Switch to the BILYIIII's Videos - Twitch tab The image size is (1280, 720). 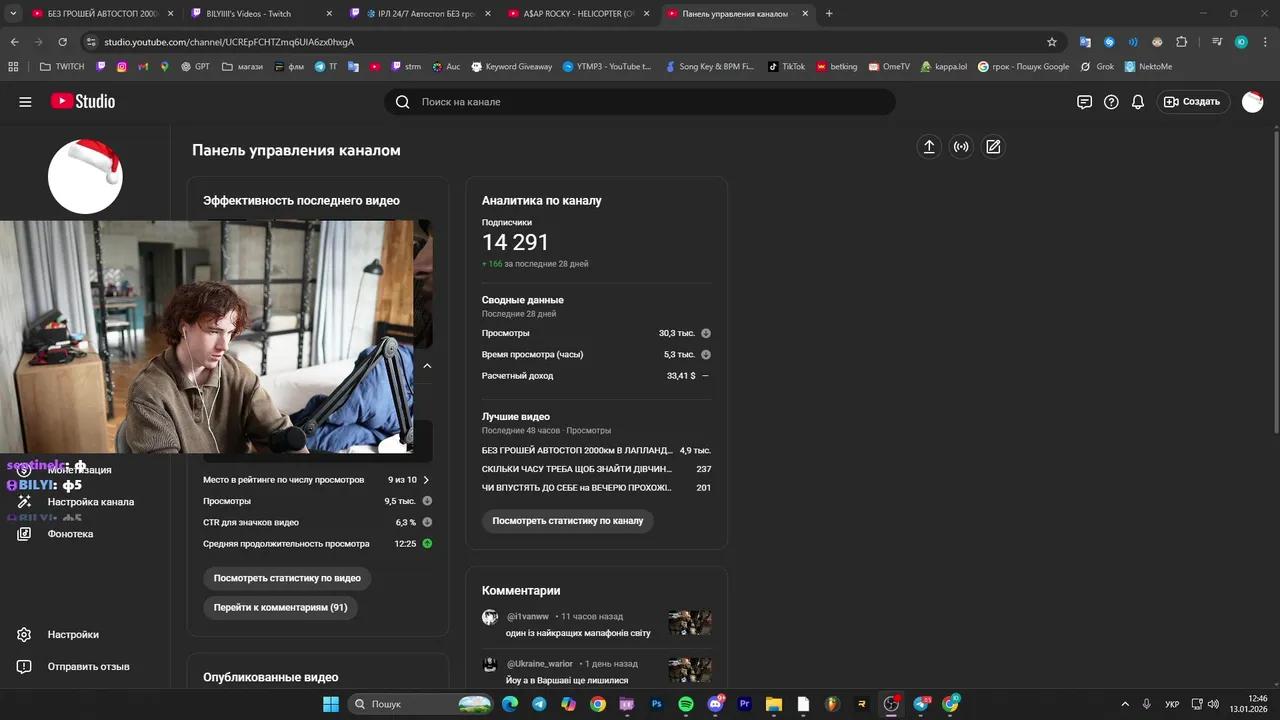[262, 14]
